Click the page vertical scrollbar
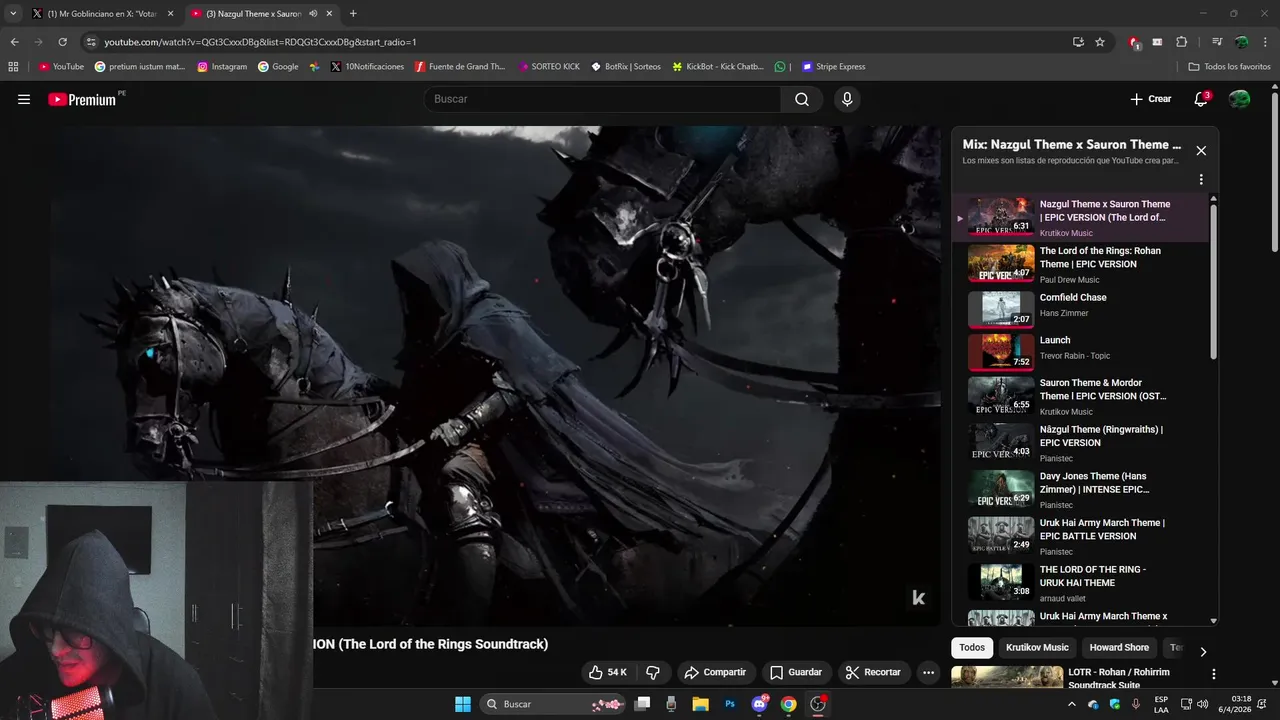1280x720 pixels. tap(1274, 172)
